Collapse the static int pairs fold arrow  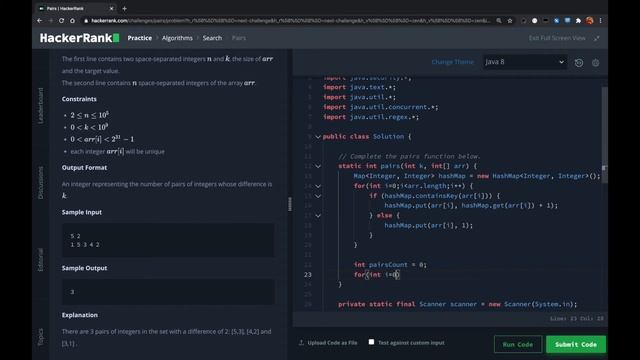coord(318,166)
